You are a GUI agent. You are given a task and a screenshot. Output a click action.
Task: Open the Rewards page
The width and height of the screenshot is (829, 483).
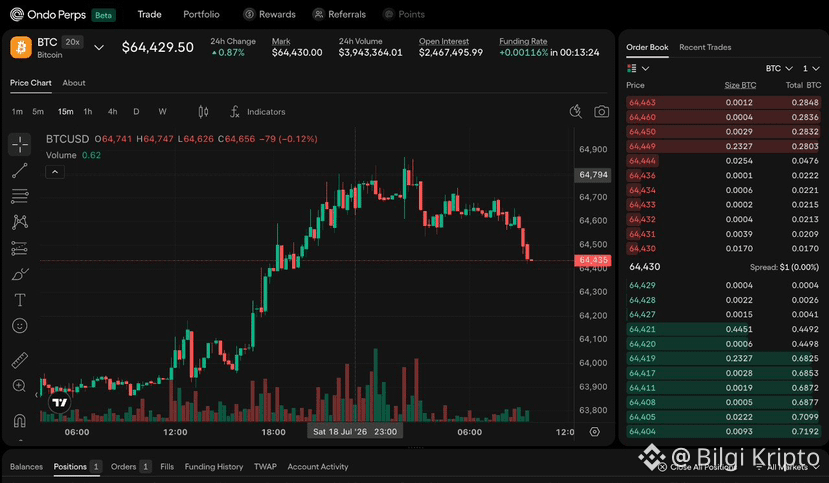point(270,14)
